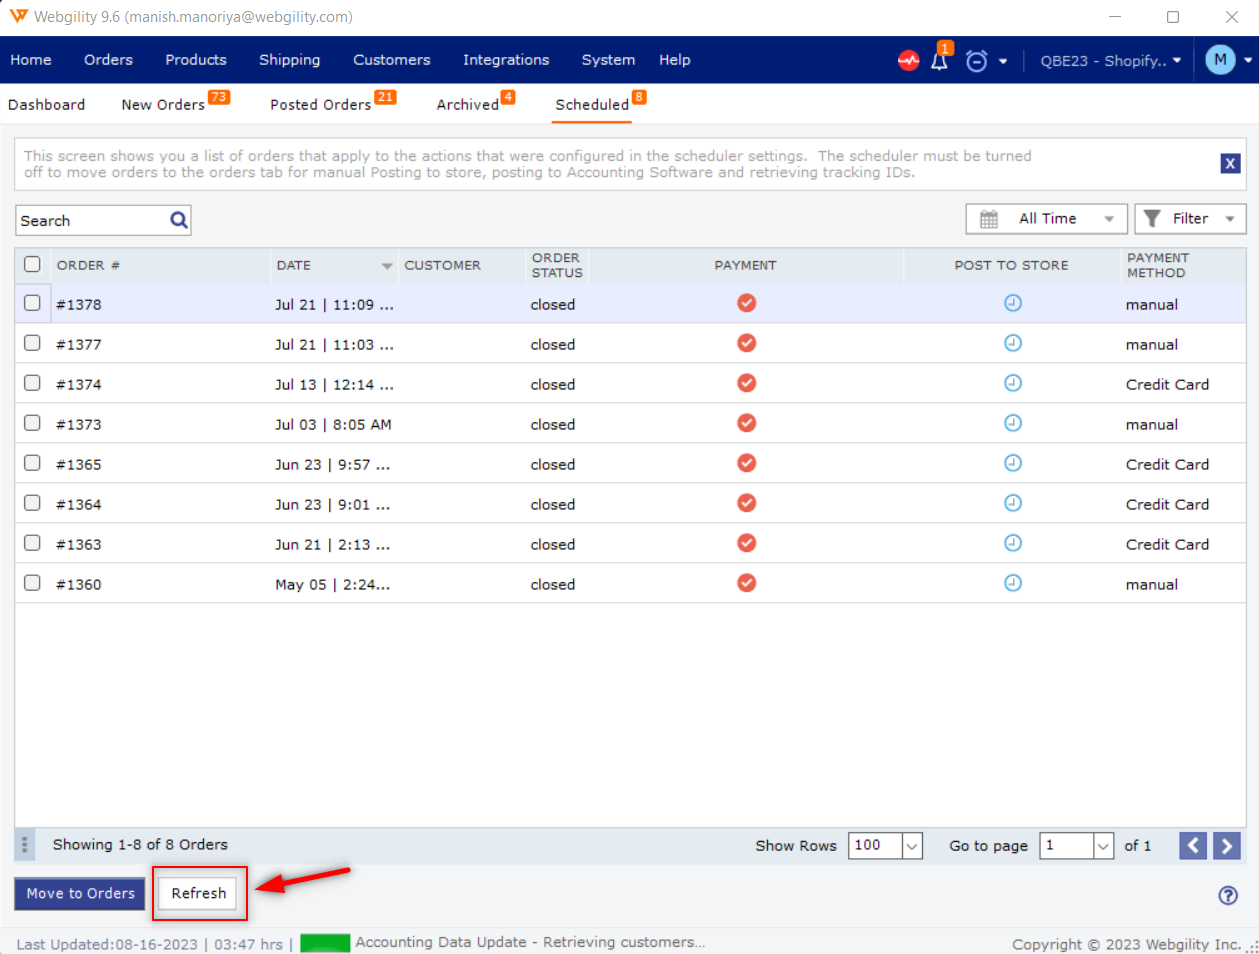Screen dimensions: 1259x954
Task: Click the red activity pulse icon
Action: click(908, 60)
